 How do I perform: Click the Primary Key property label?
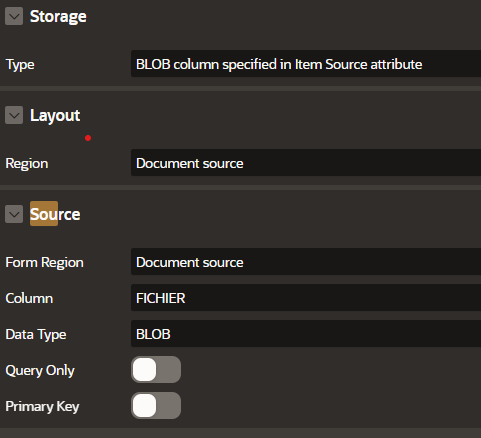pos(42,407)
